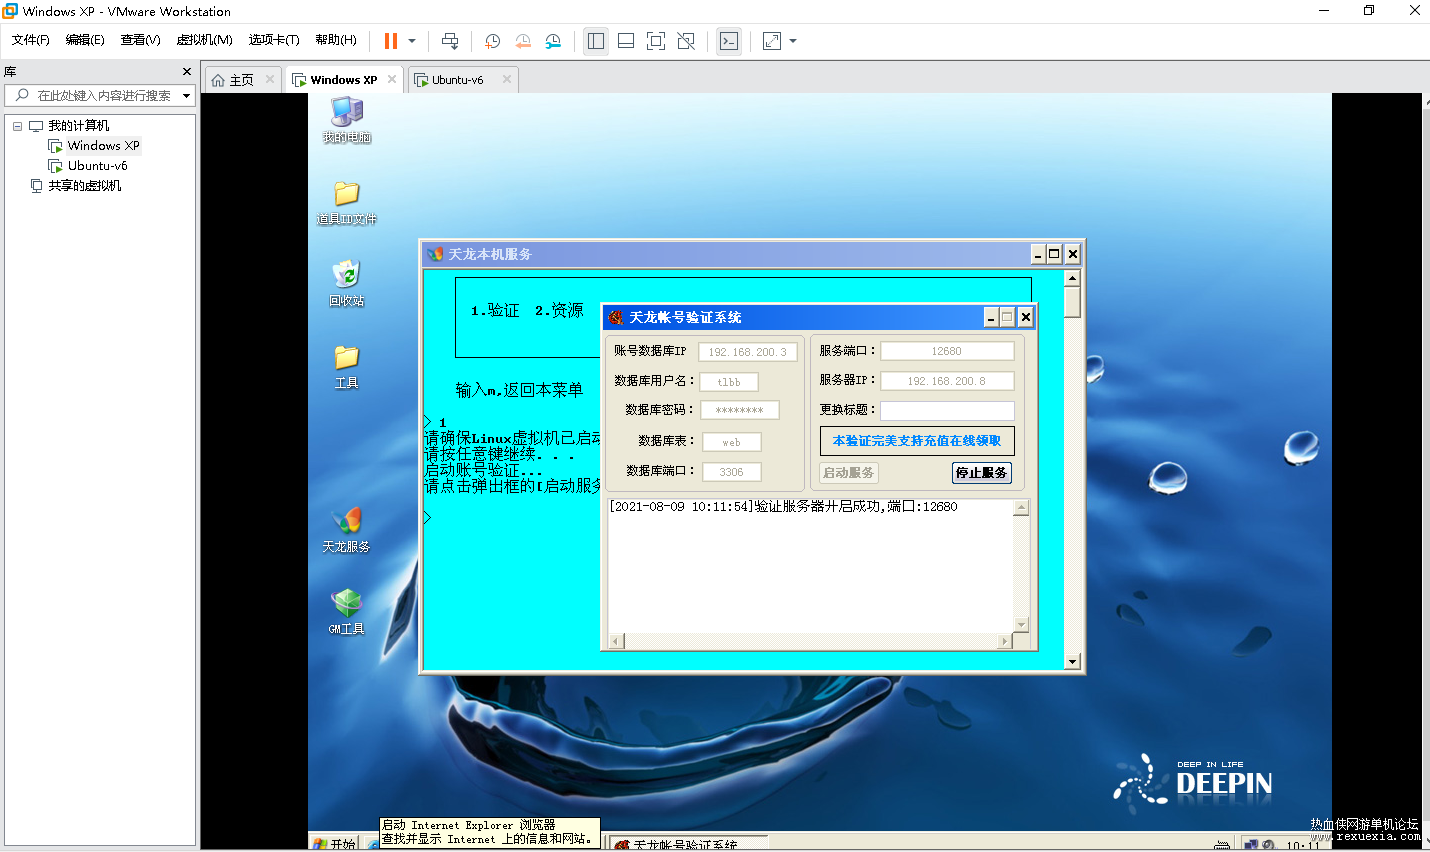Open the power options dropdown beside pause
Image resolution: width=1430 pixels, height=852 pixels.
(412, 41)
